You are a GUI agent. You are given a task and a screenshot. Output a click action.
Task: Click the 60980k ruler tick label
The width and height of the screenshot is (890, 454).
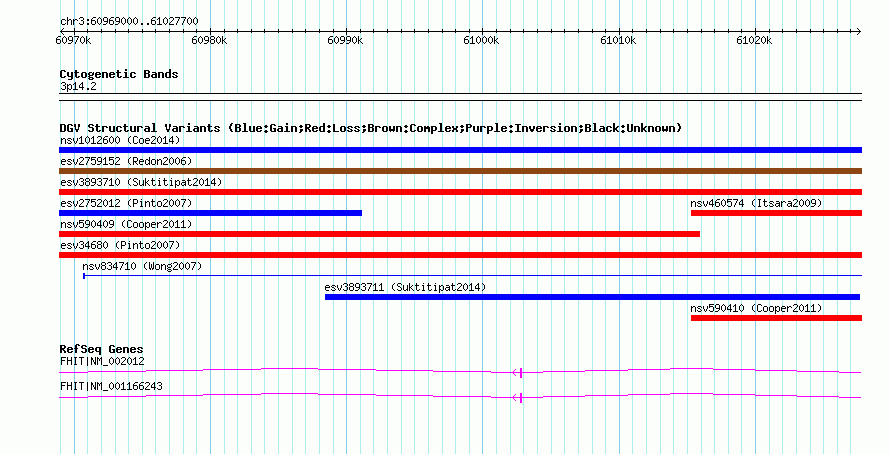point(209,41)
